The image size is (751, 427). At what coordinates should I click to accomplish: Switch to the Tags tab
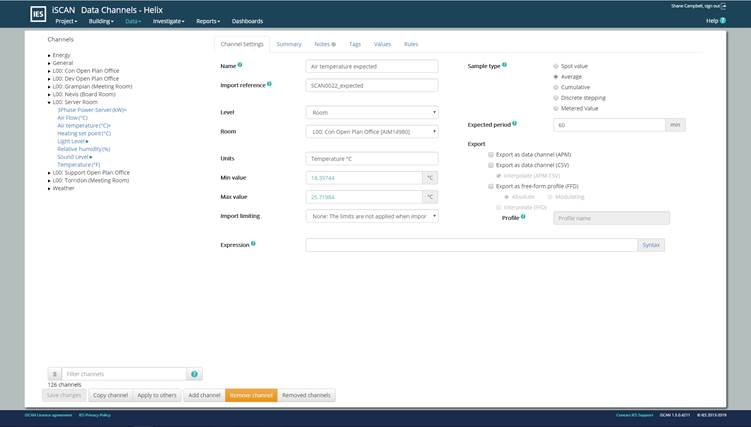pos(355,44)
